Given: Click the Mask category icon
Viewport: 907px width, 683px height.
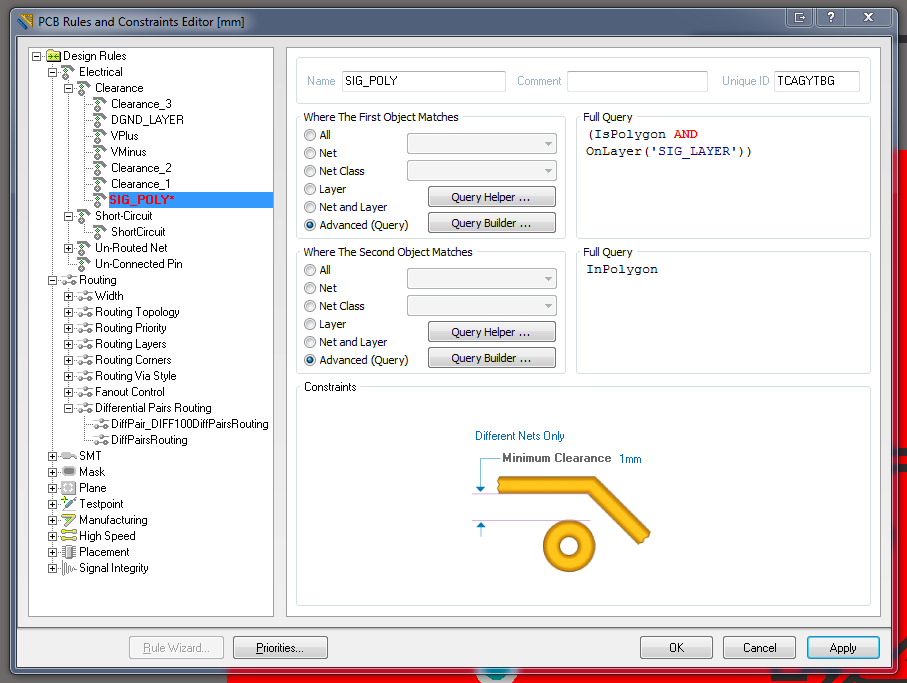Looking at the screenshot, I should (x=69, y=472).
